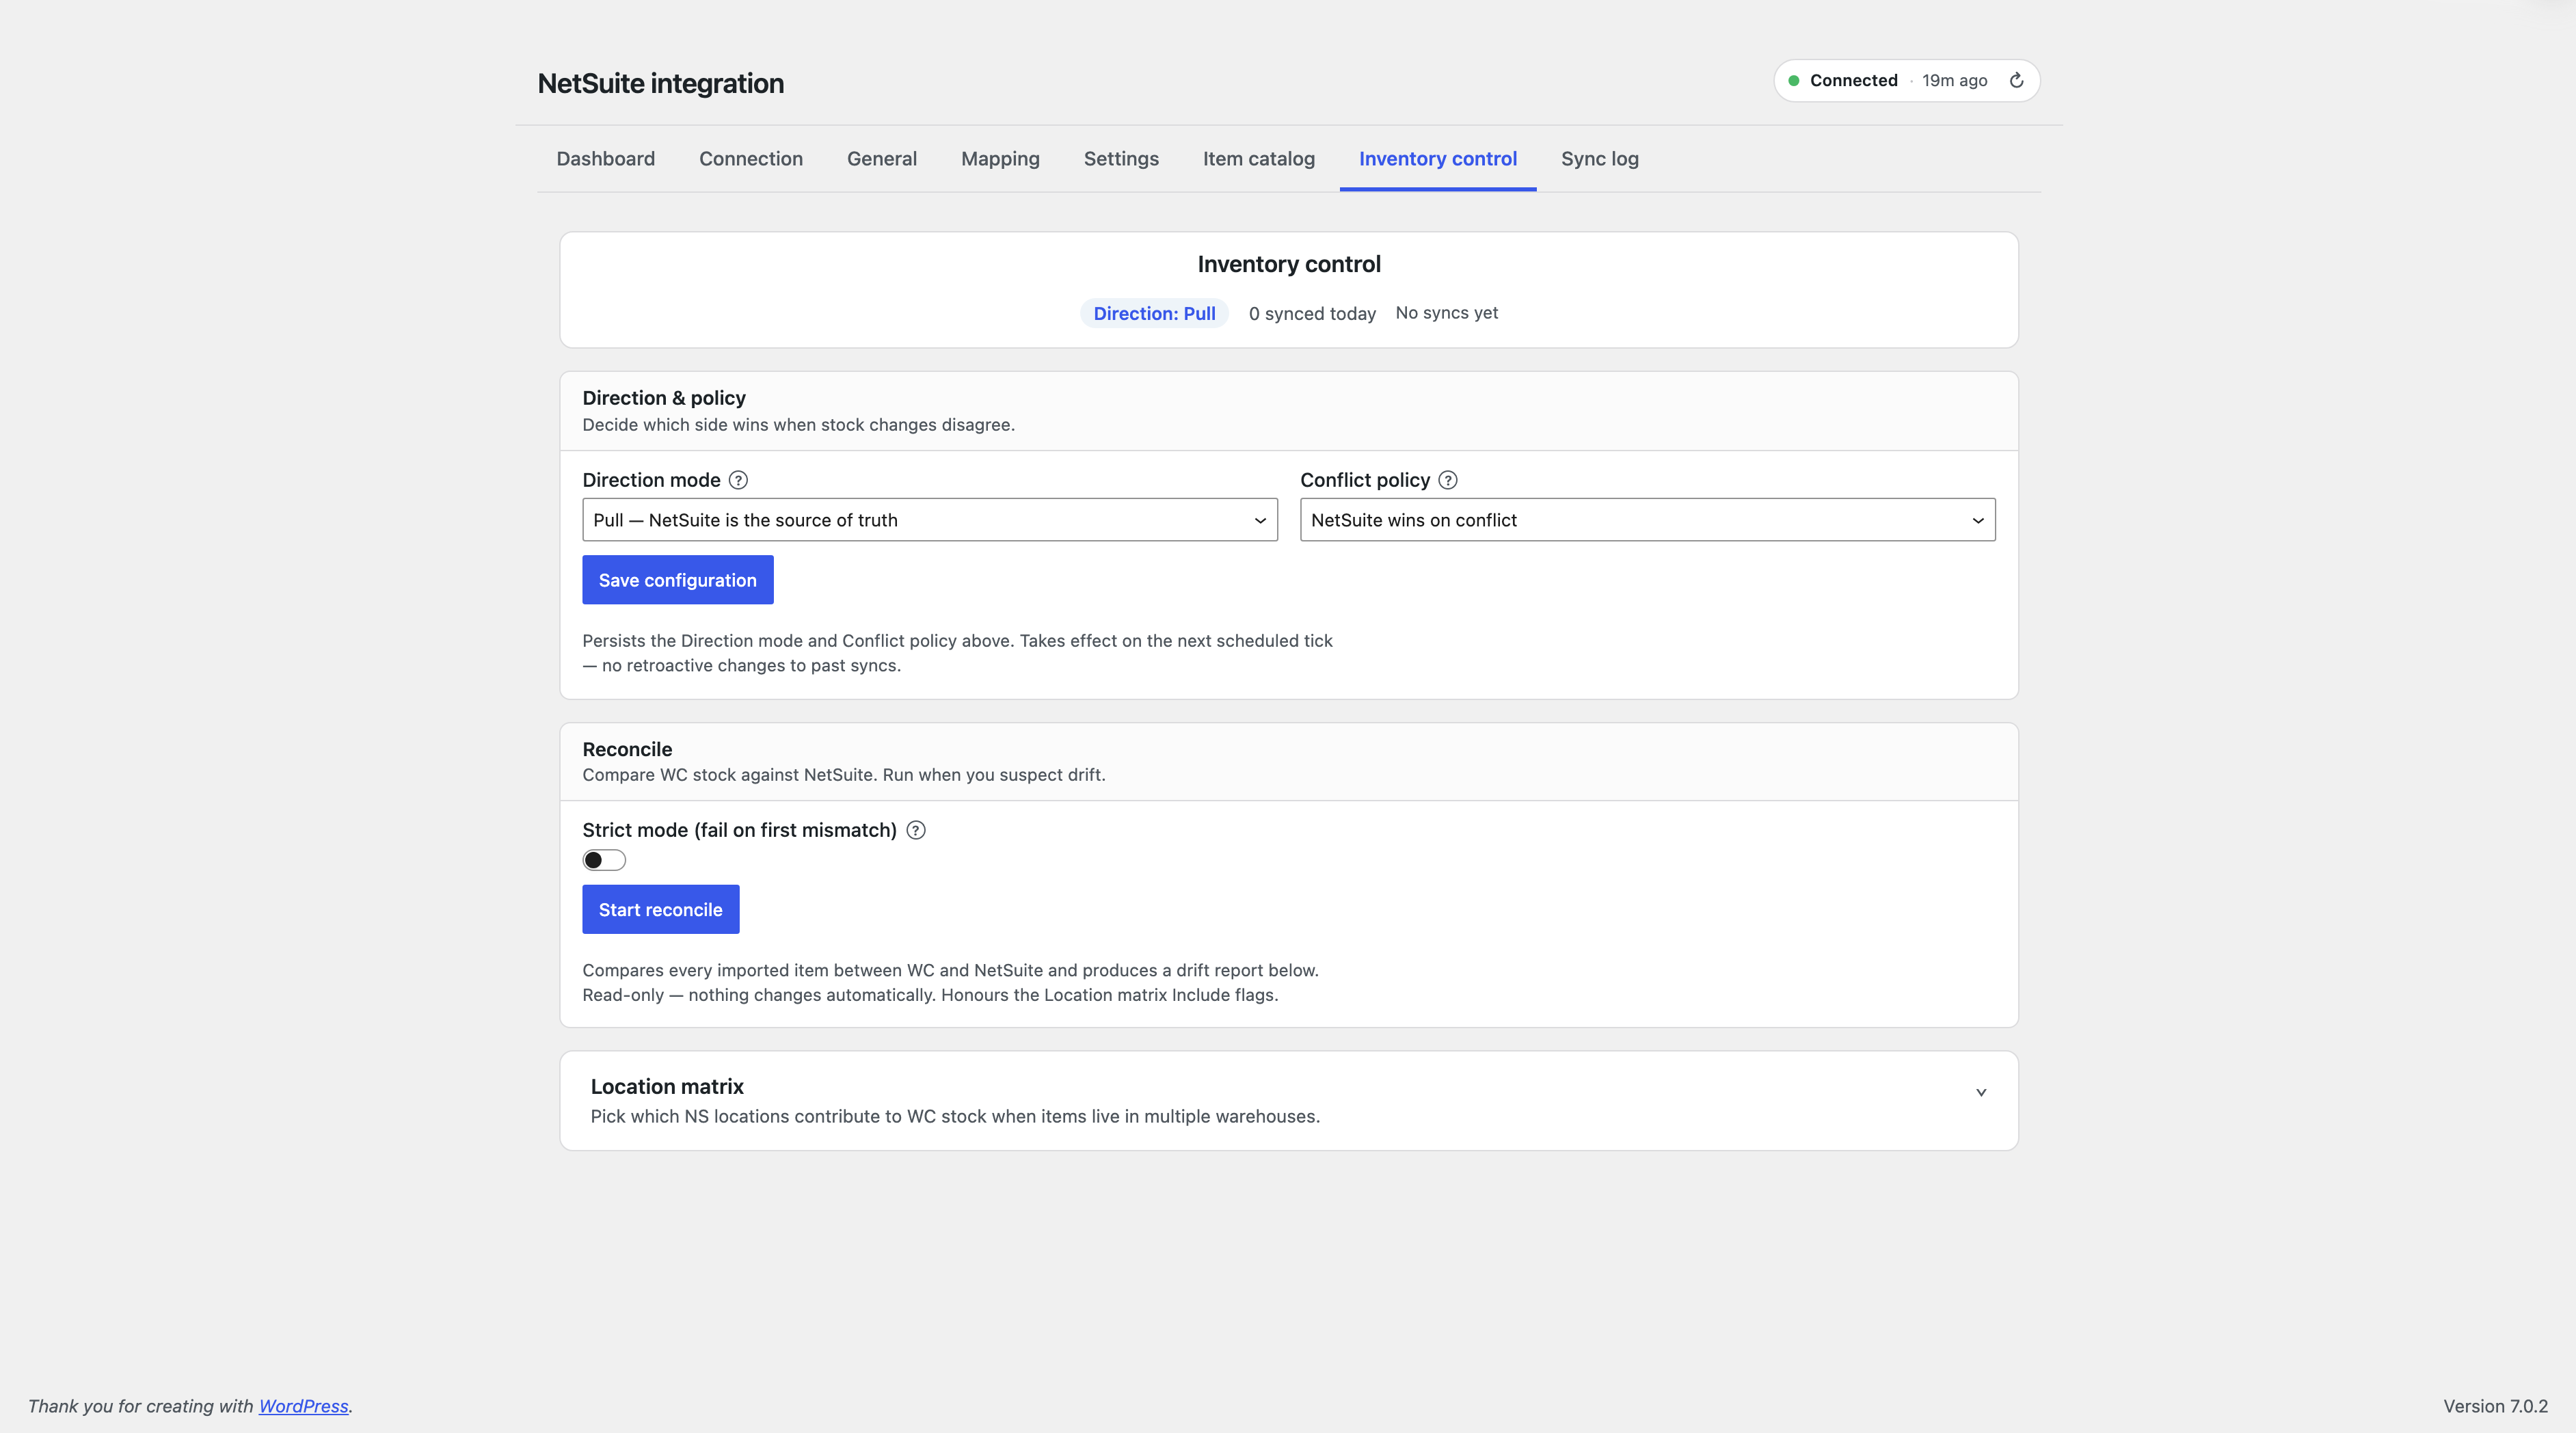
Task: Open the Sync log tab
Action: 1599,159
